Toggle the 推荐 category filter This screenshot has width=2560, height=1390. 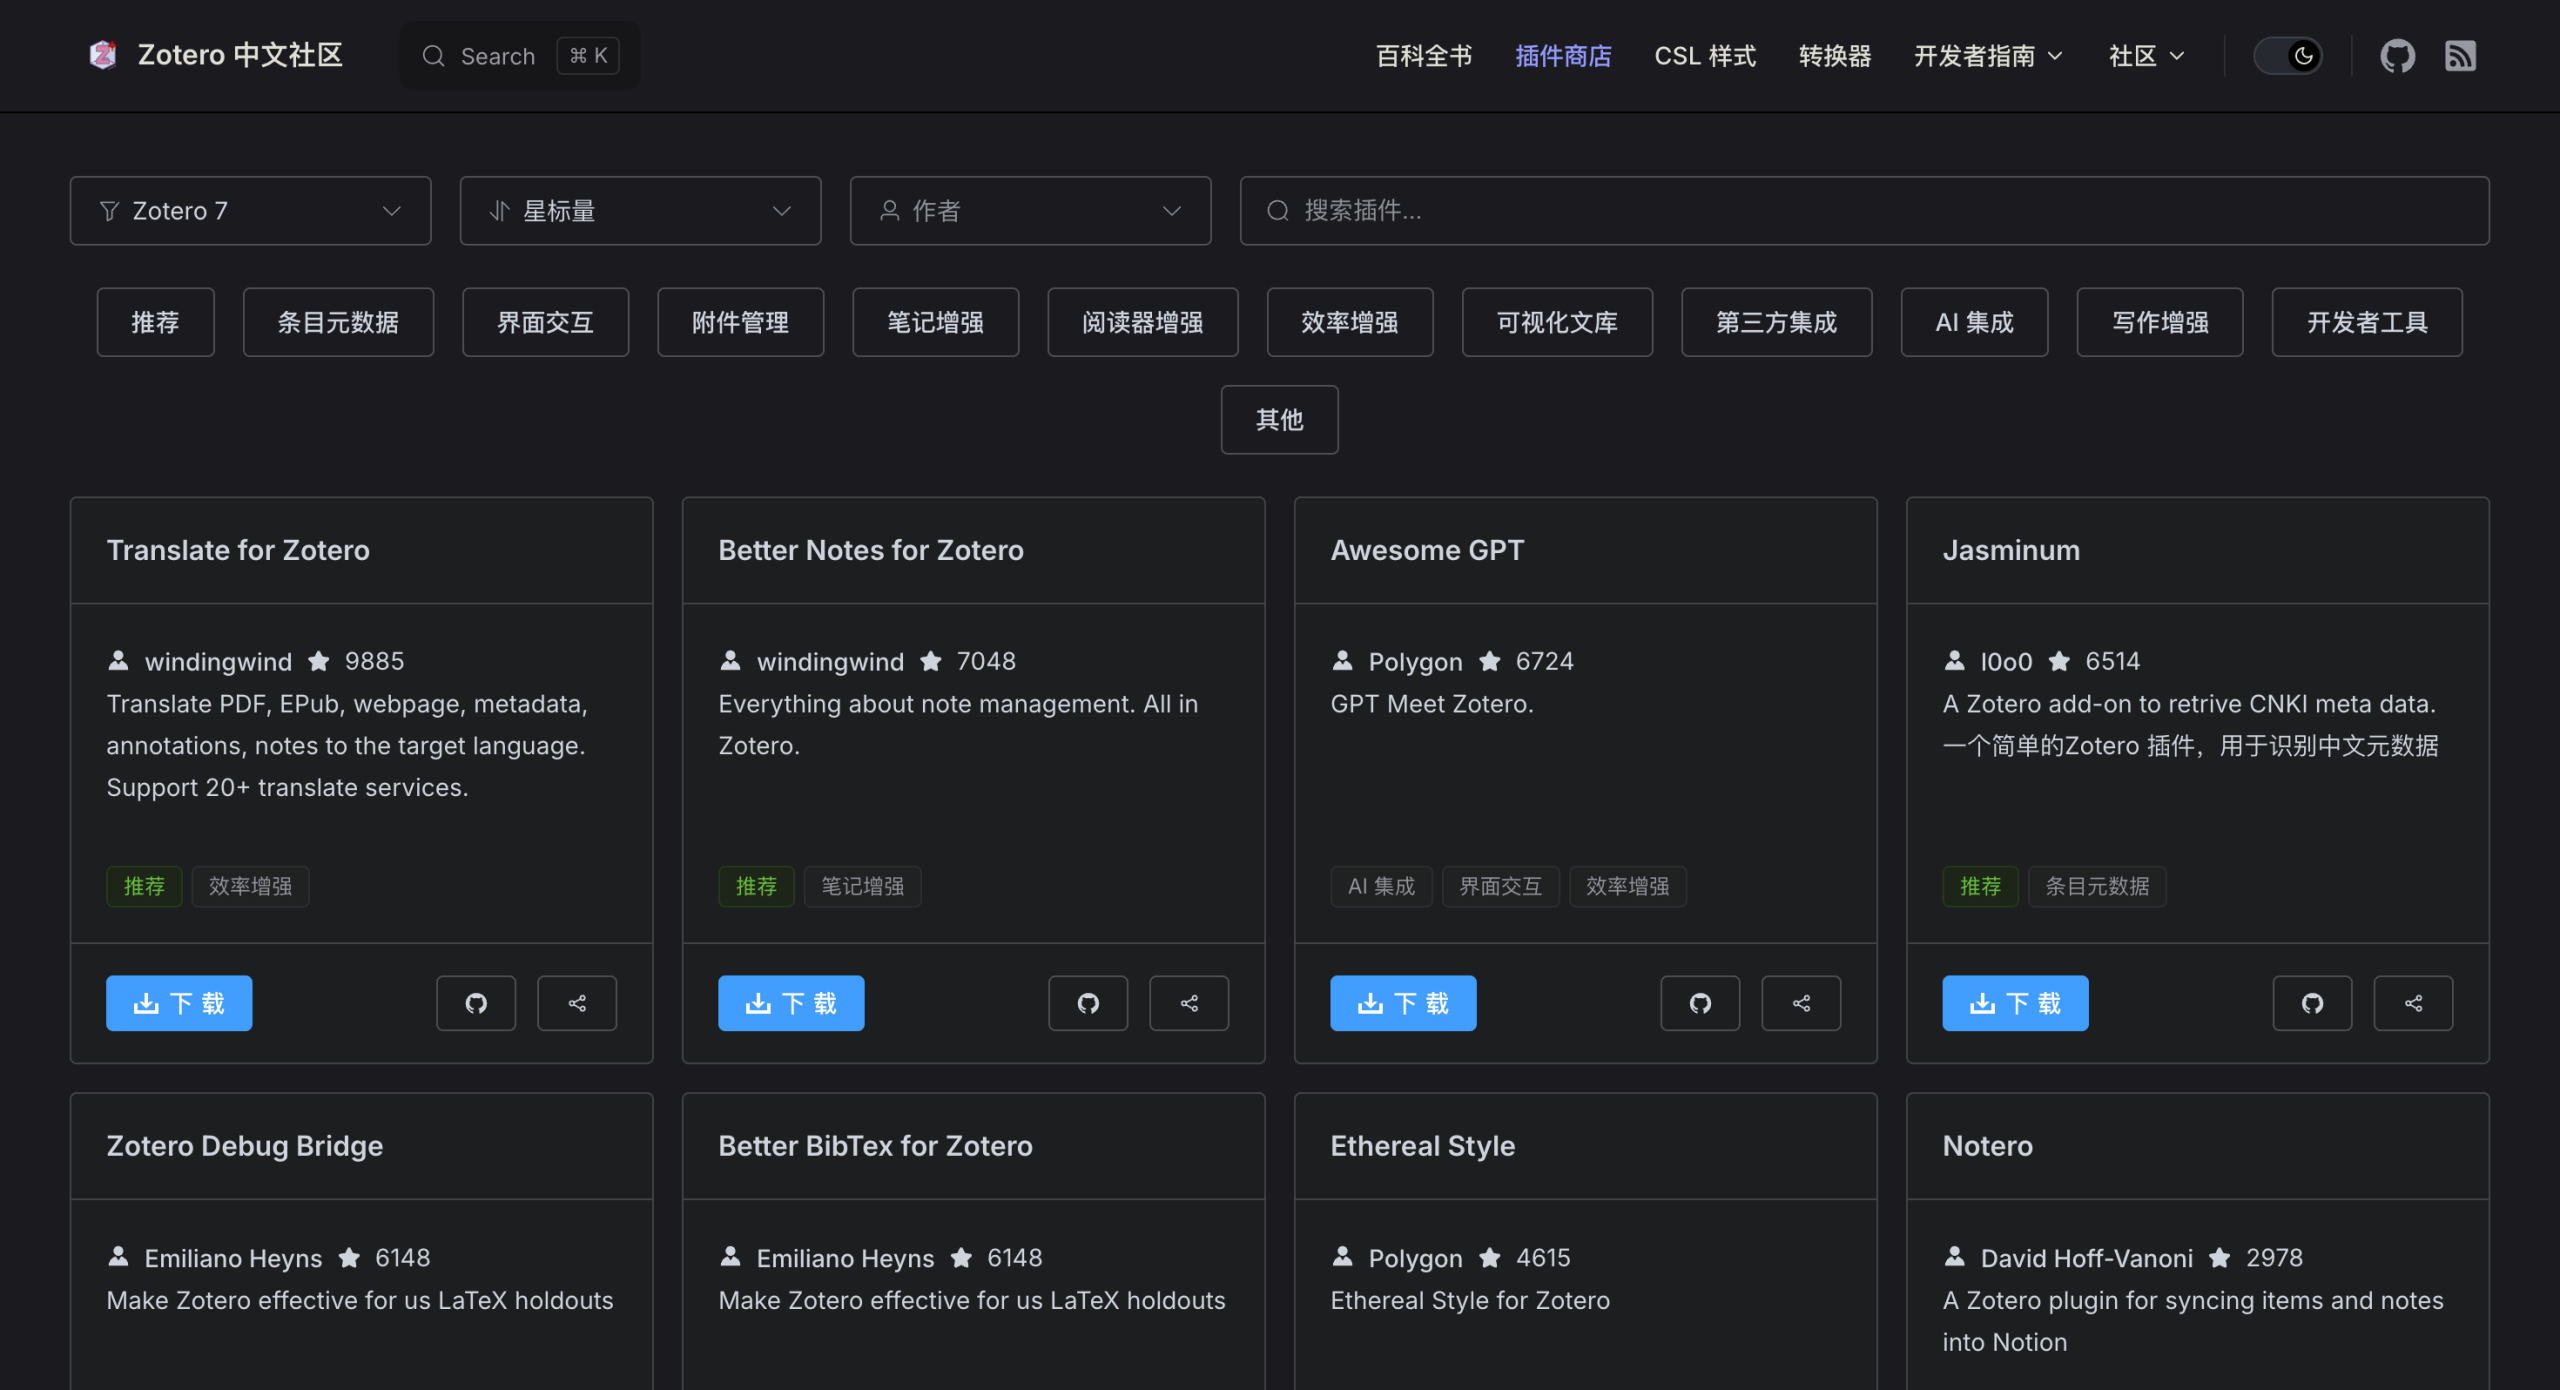(155, 322)
